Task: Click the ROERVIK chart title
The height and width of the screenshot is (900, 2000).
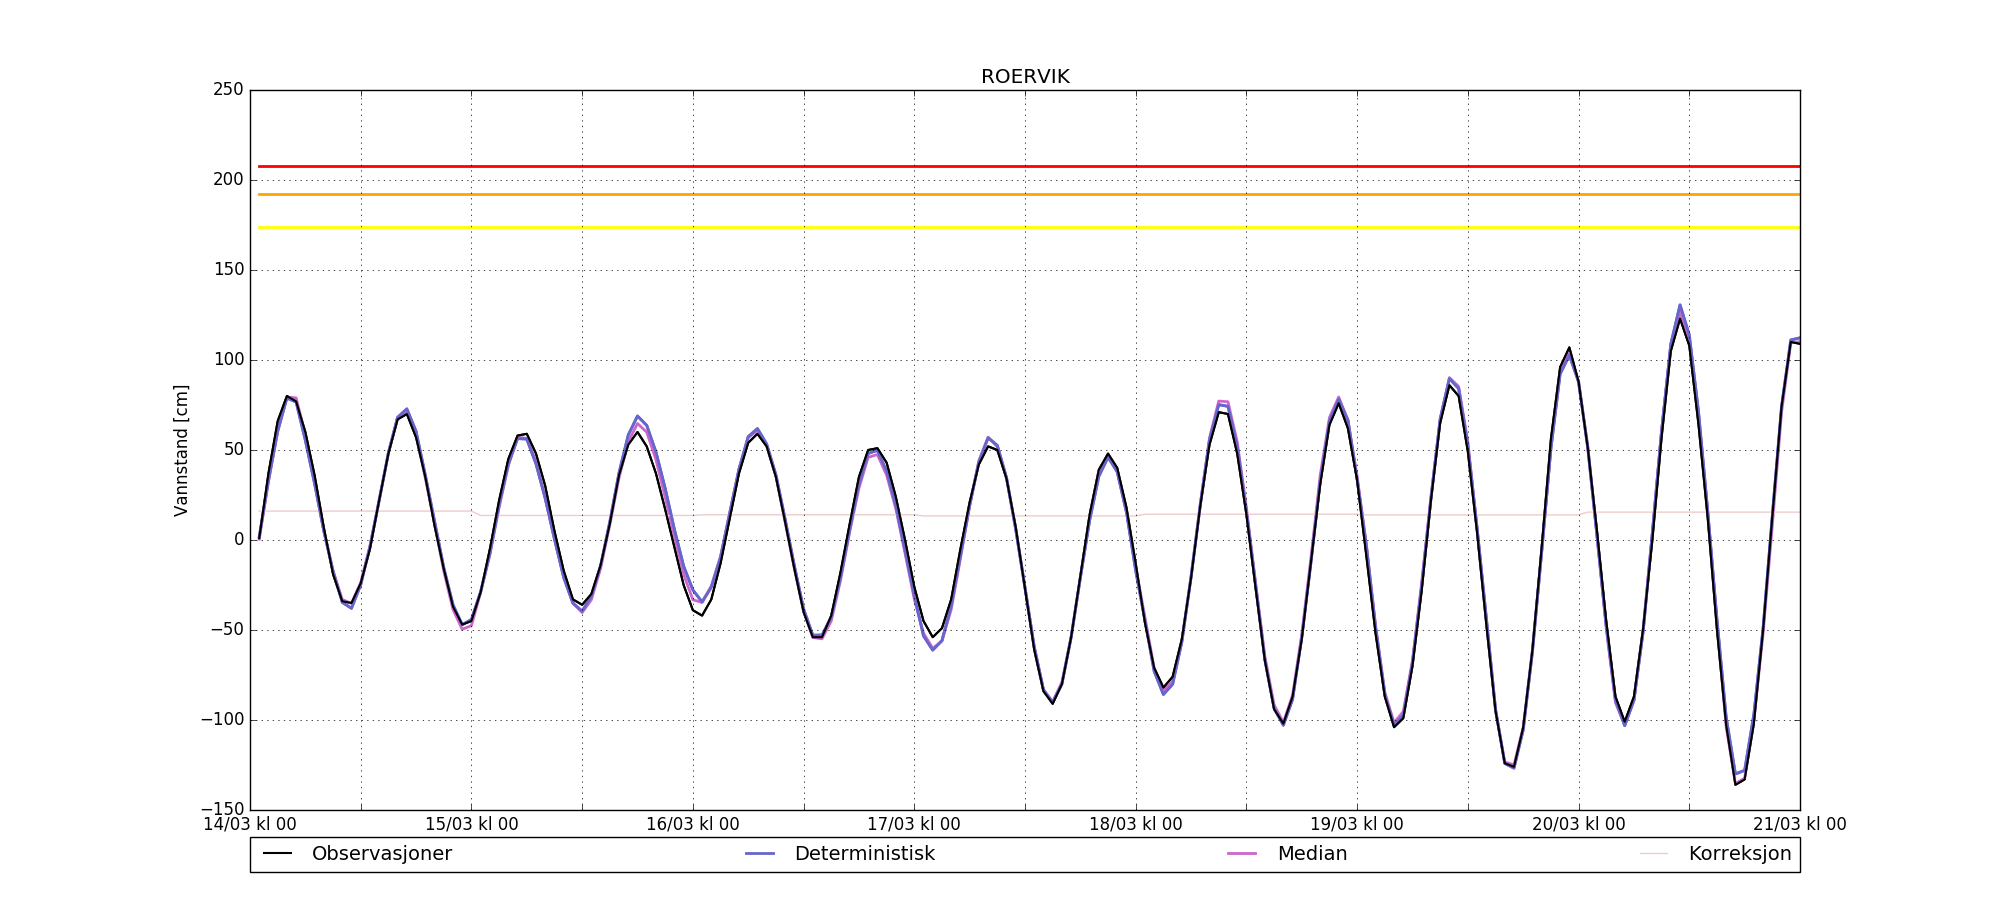Action: click(1025, 77)
